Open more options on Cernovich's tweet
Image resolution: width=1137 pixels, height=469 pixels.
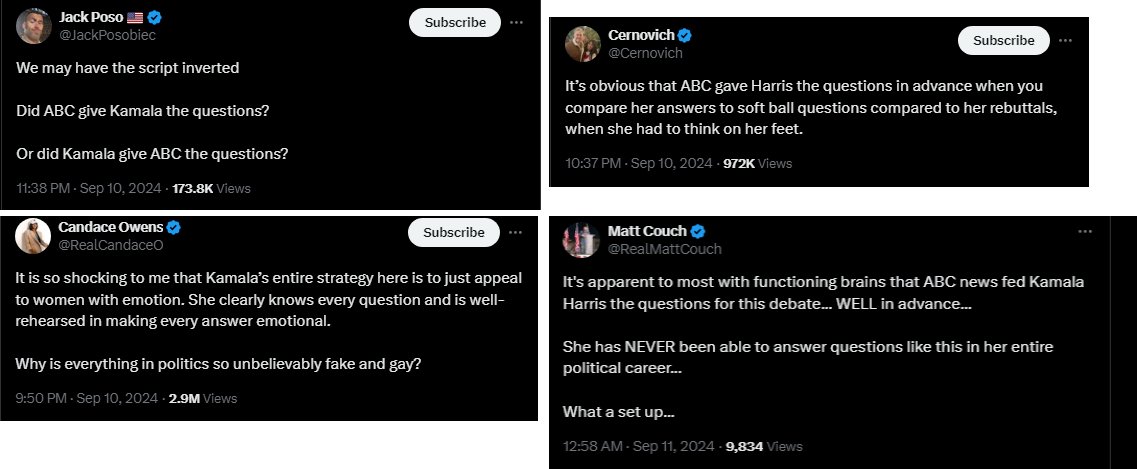click(x=1065, y=40)
